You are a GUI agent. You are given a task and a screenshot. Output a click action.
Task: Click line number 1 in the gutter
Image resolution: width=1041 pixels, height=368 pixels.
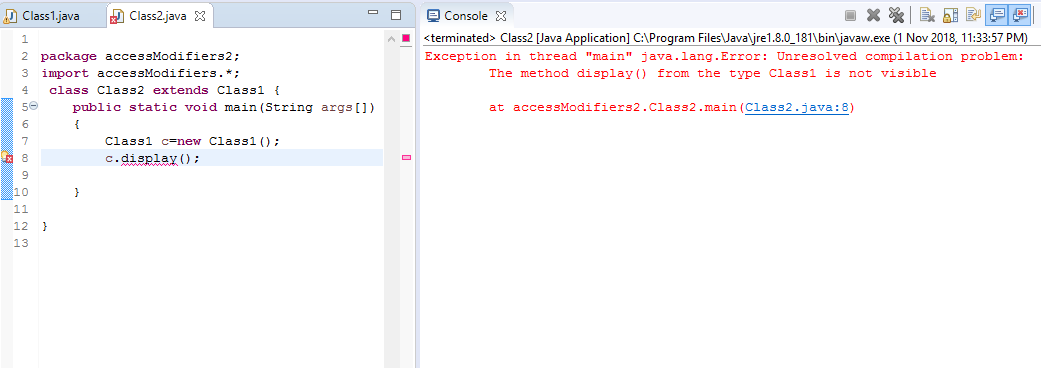click(25, 39)
